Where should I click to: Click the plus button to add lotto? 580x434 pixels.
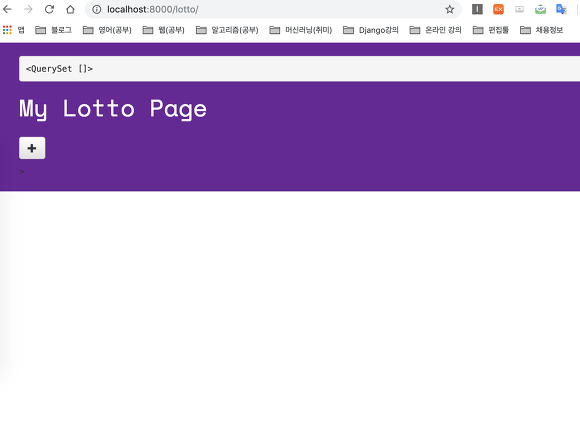pyautogui.click(x=32, y=148)
